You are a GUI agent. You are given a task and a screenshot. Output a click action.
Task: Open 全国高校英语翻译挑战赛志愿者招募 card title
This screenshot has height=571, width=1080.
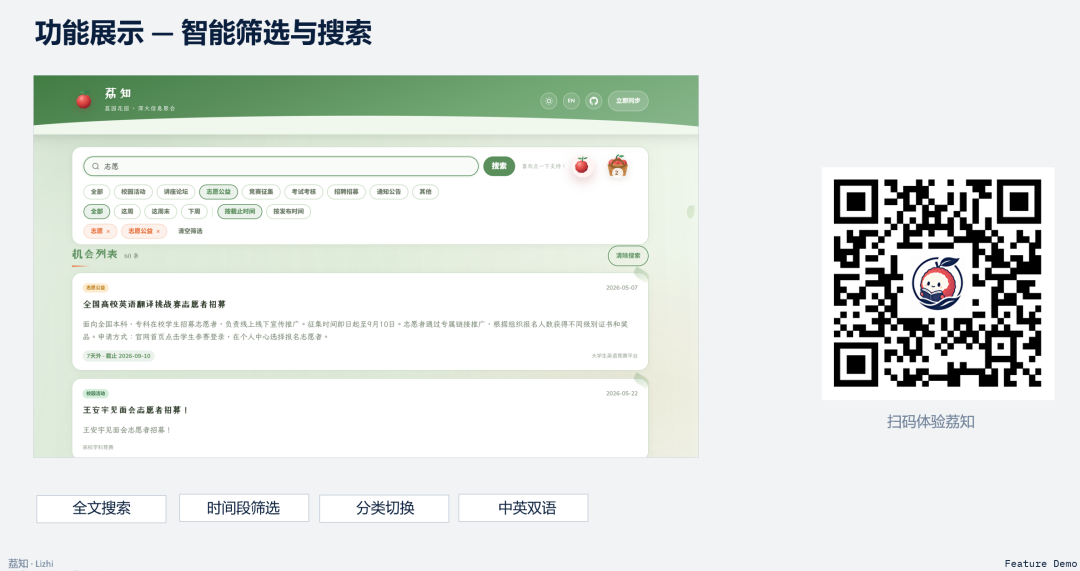coord(154,304)
